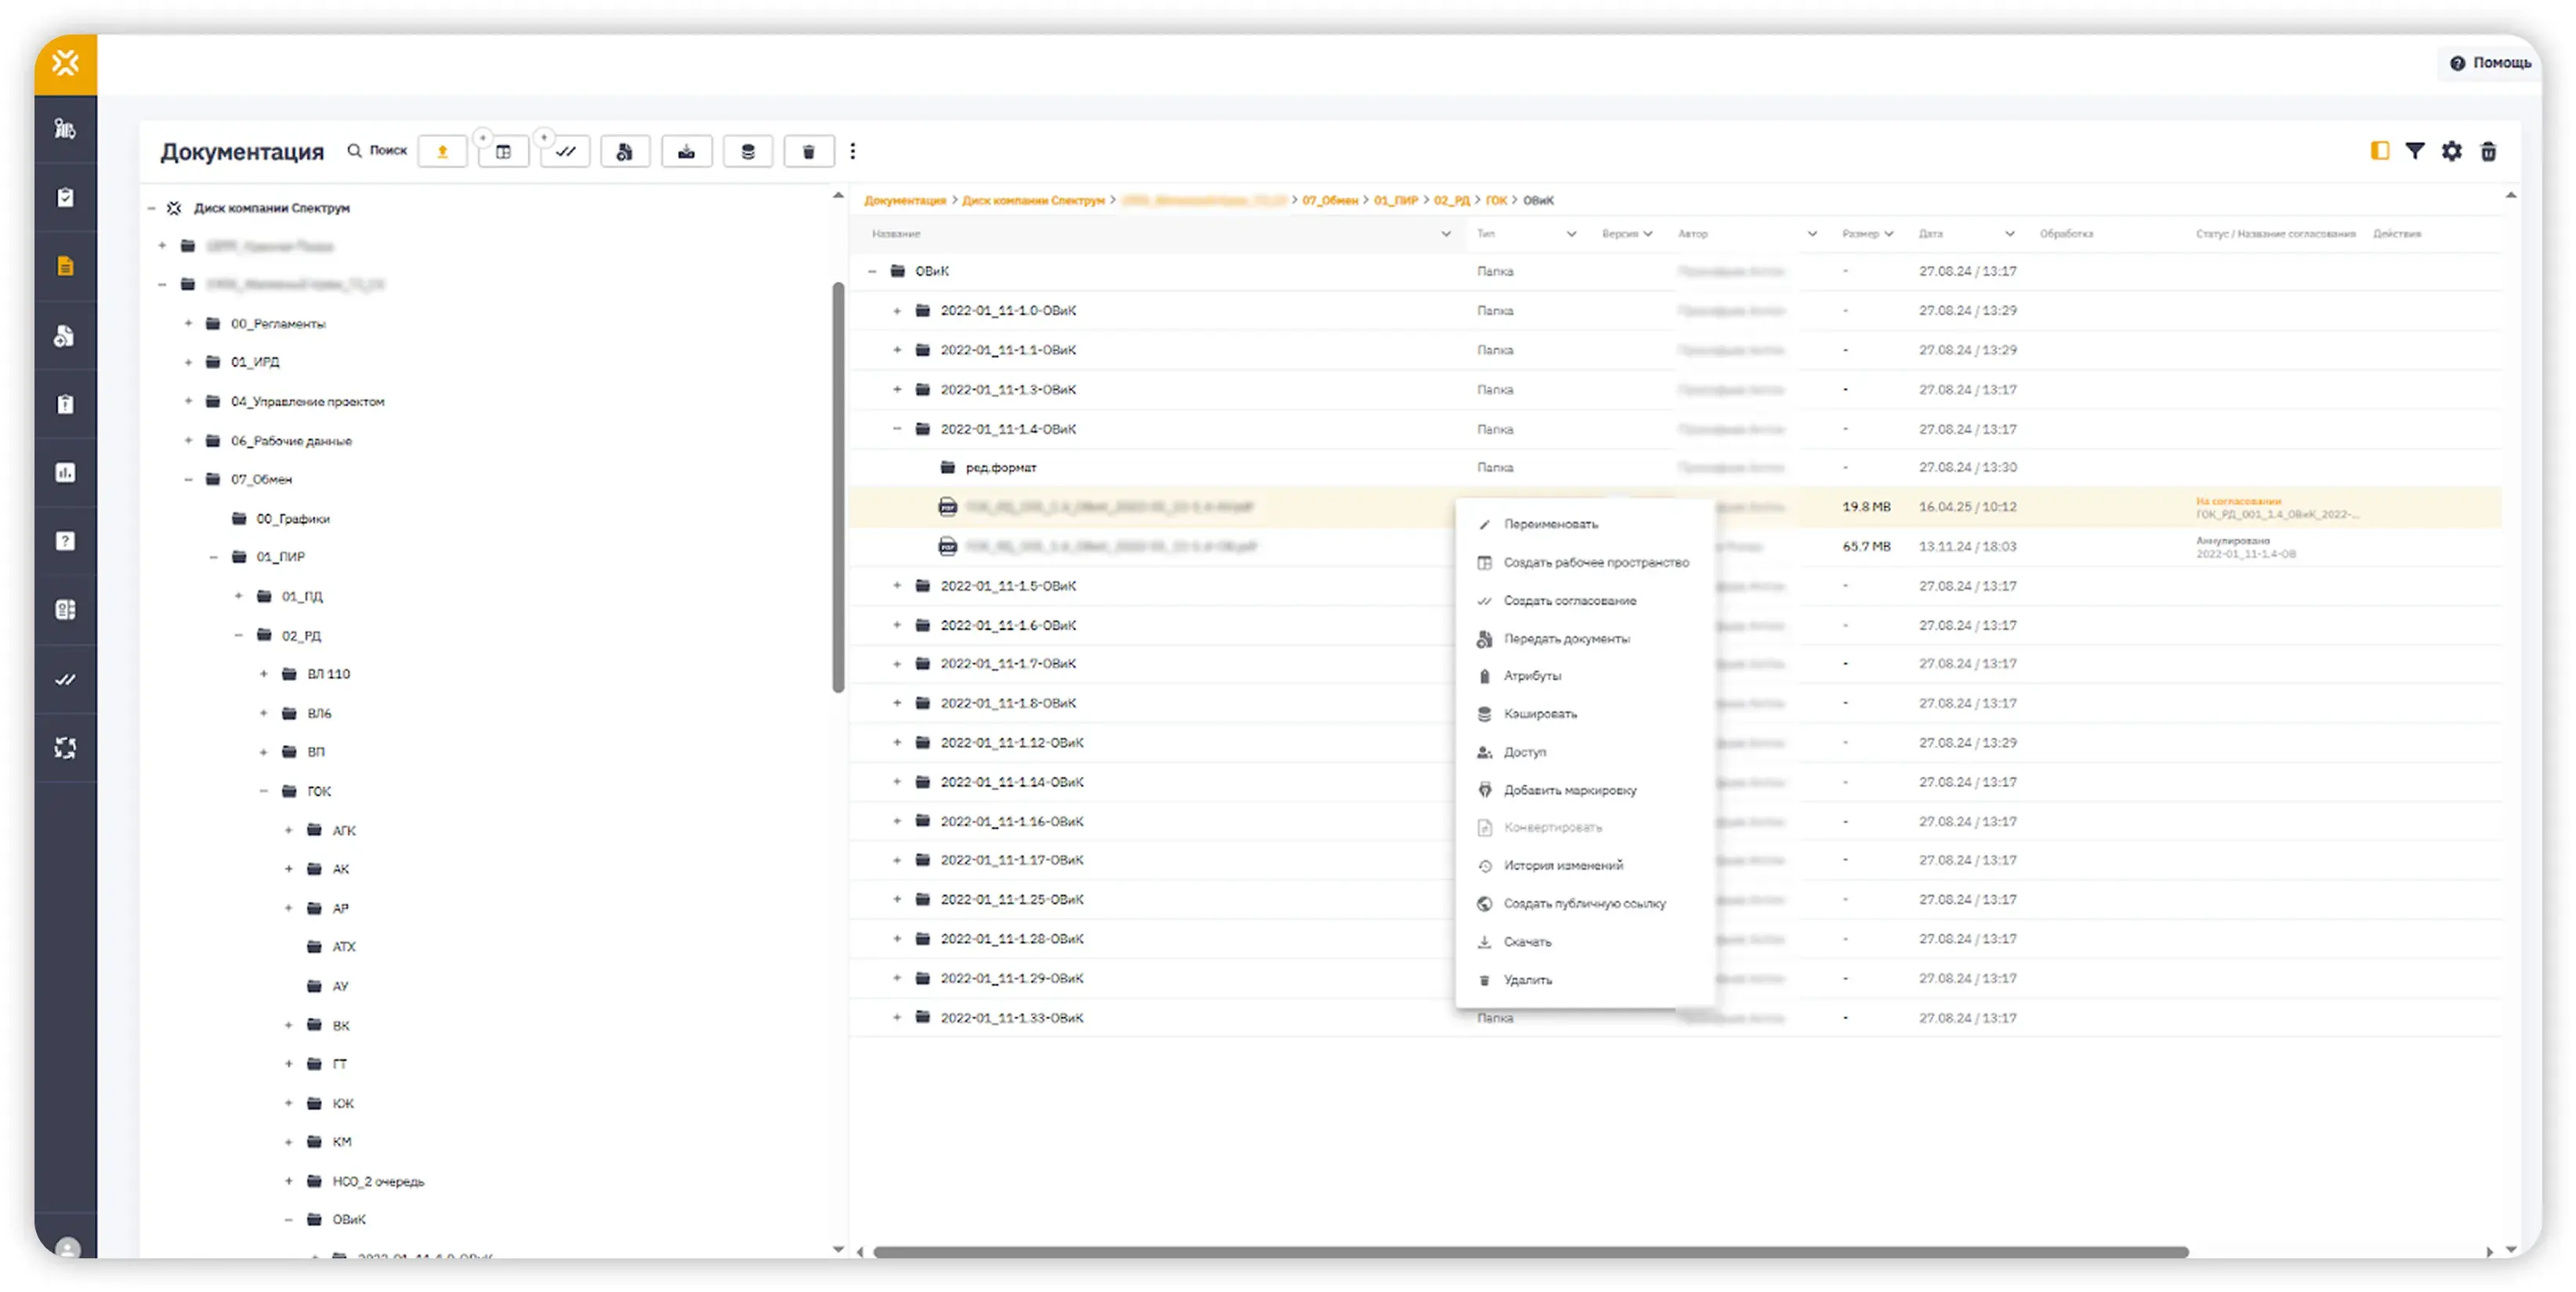Image resolution: width=2576 pixels, height=1292 pixels.
Task: Click the '07_Обмен' breadcrumb link
Action: tap(1329, 201)
